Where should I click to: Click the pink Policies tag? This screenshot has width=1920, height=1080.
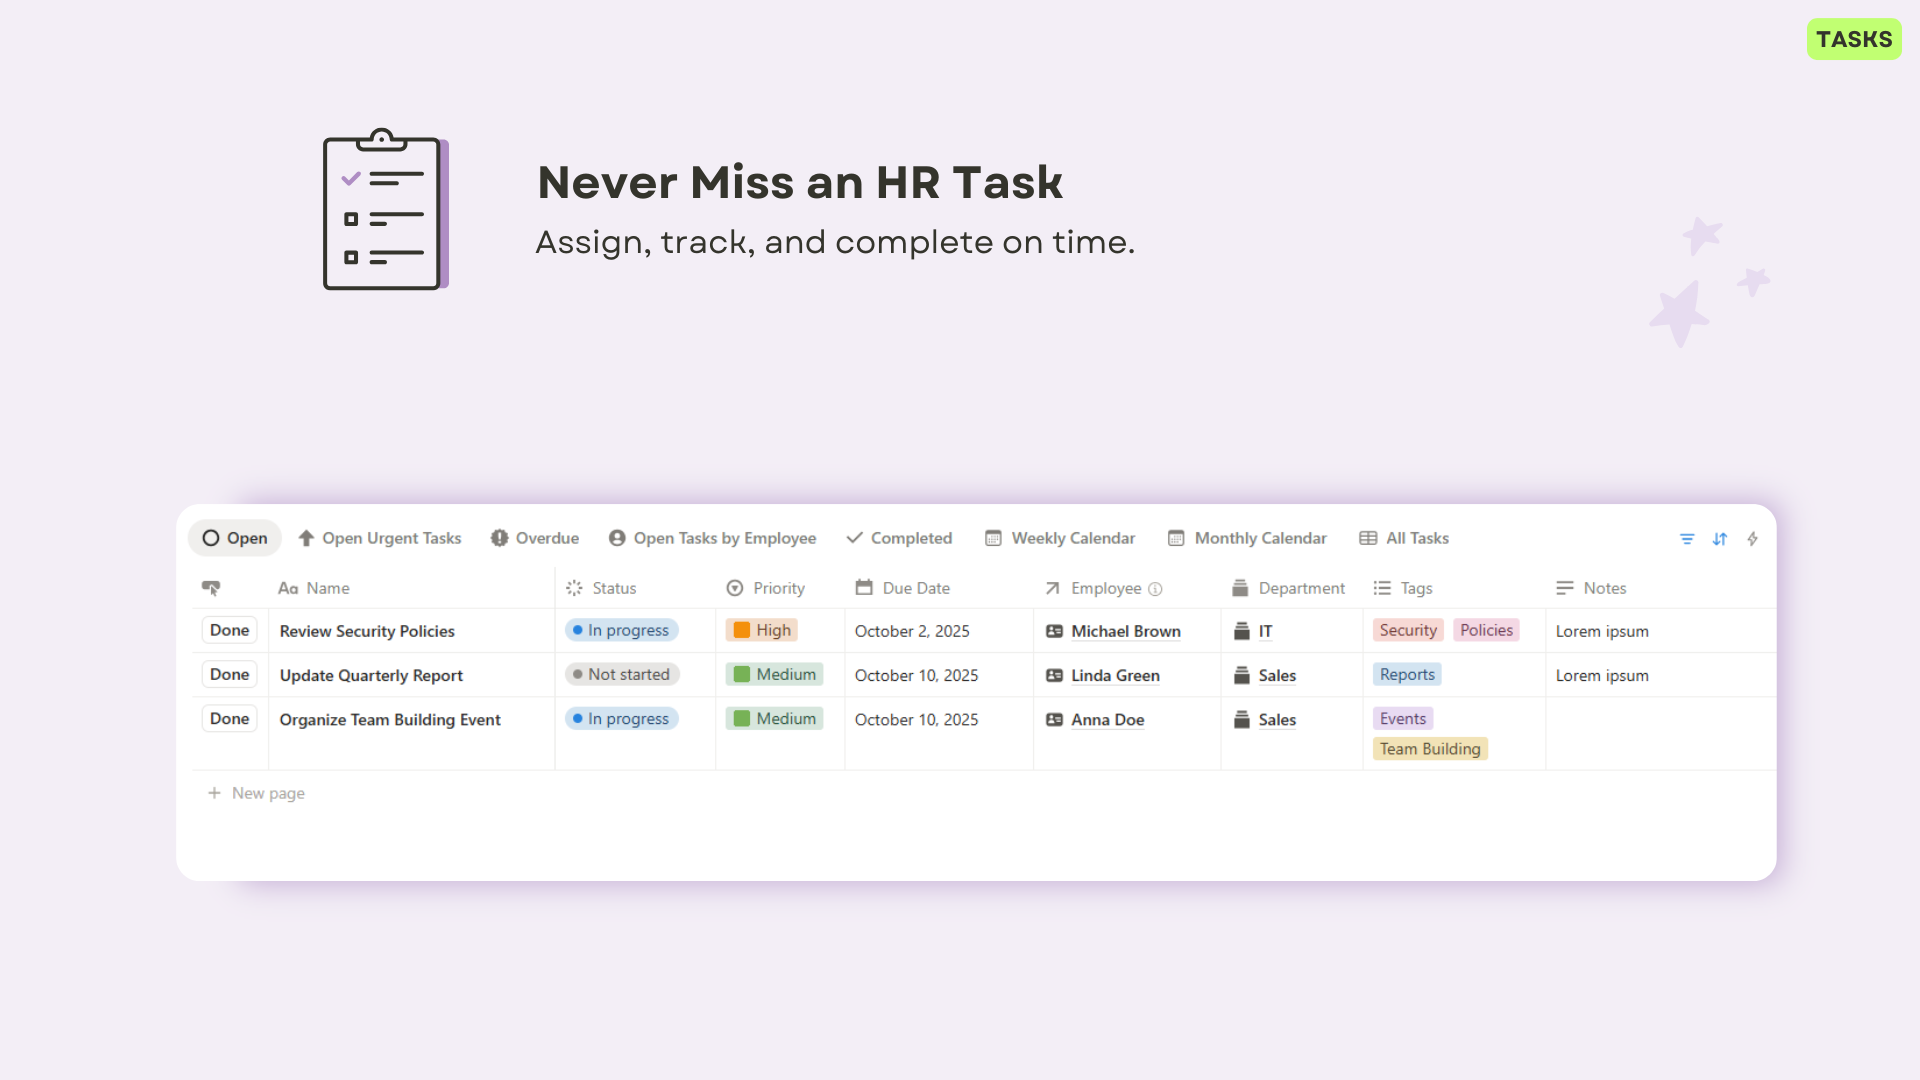coord(1486,630)
